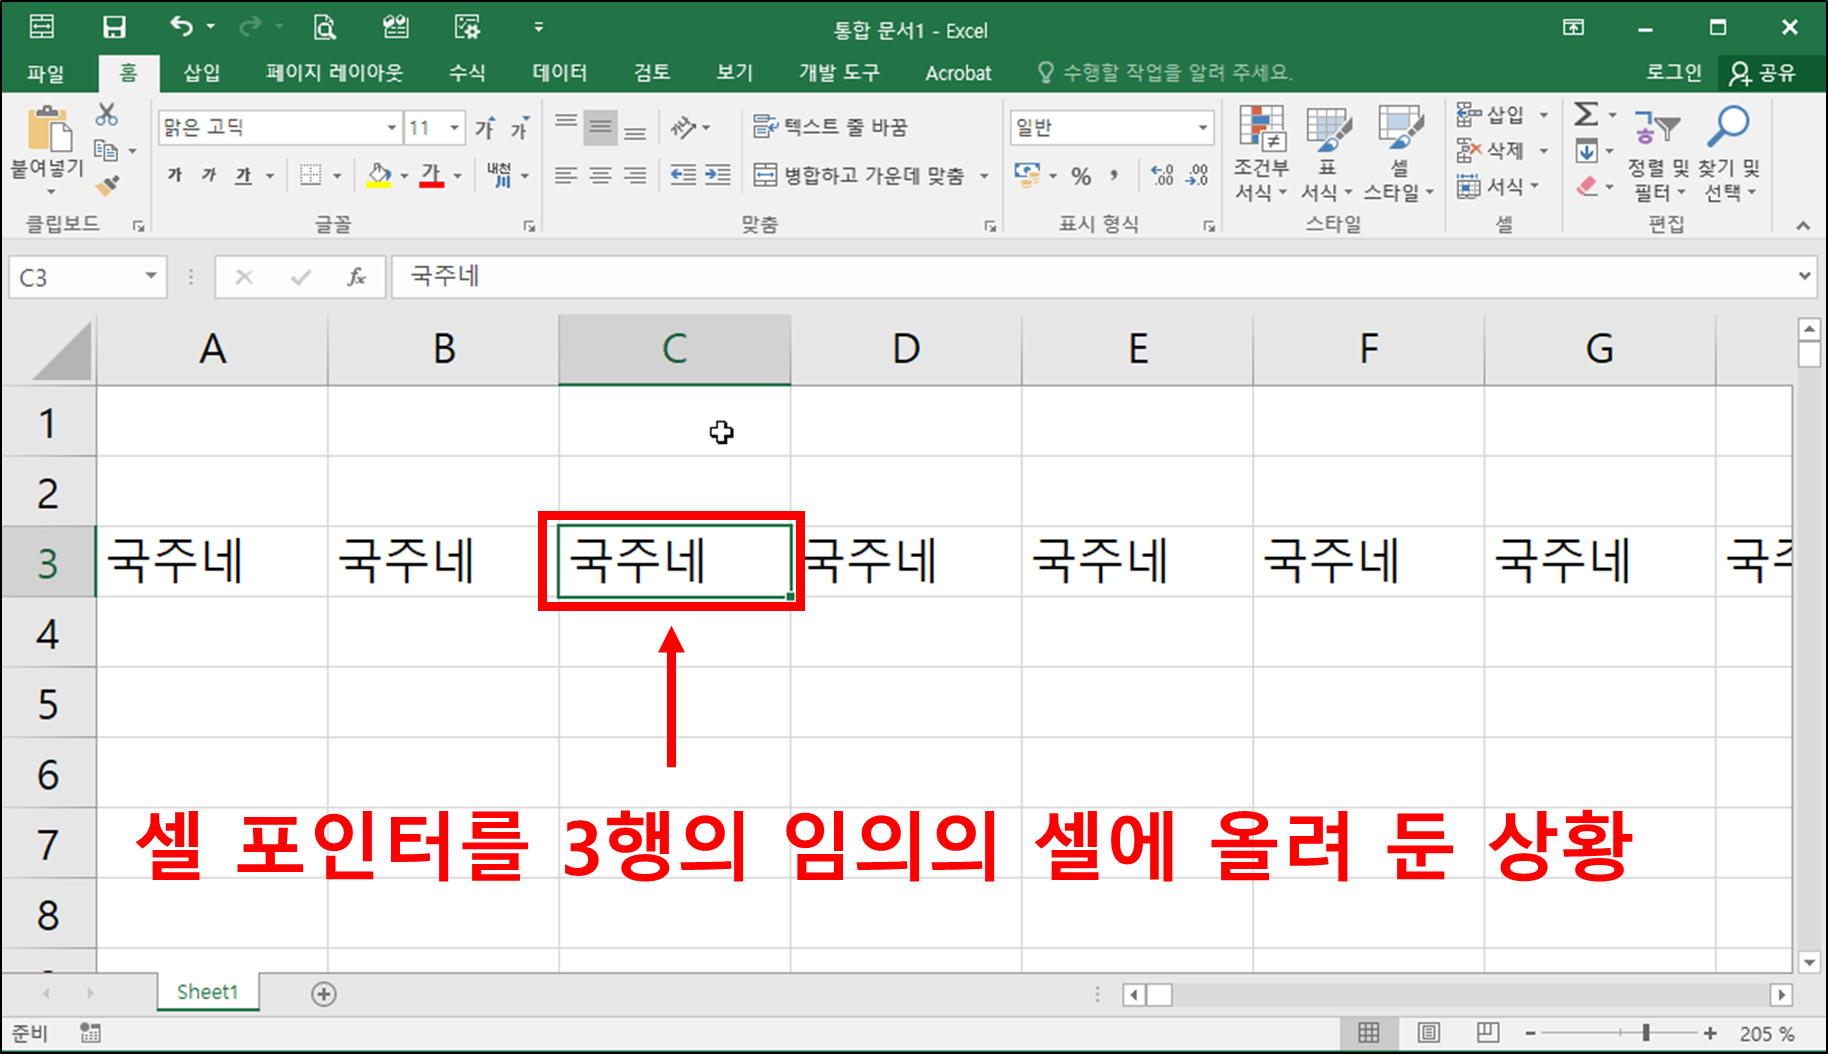Image resolution: width=1828 pixels, height=1054 pixels.
Task: Click the cell borders icon
Action: (311, 176)
